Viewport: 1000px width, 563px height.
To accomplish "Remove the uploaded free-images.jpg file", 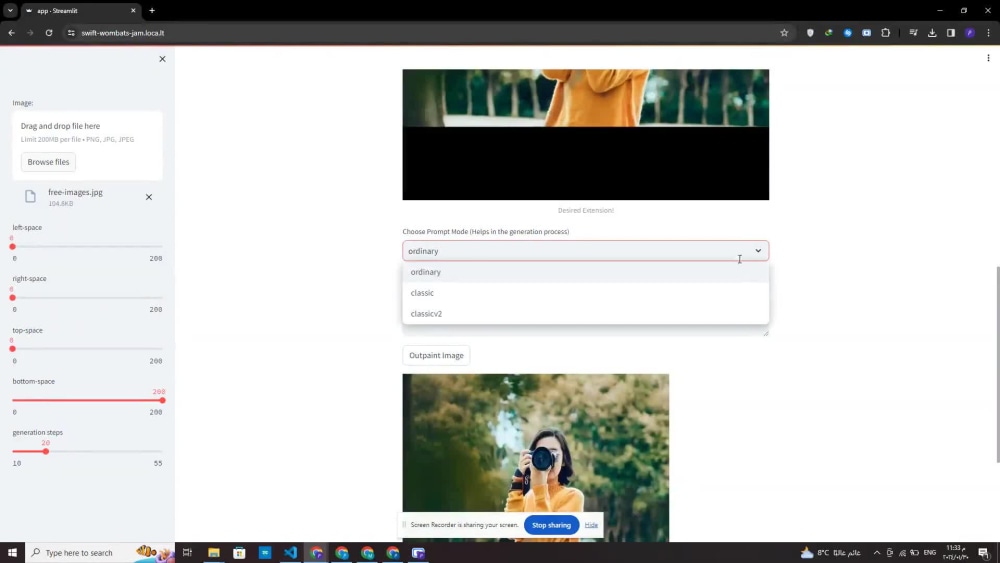I will [x=149, y=197].
